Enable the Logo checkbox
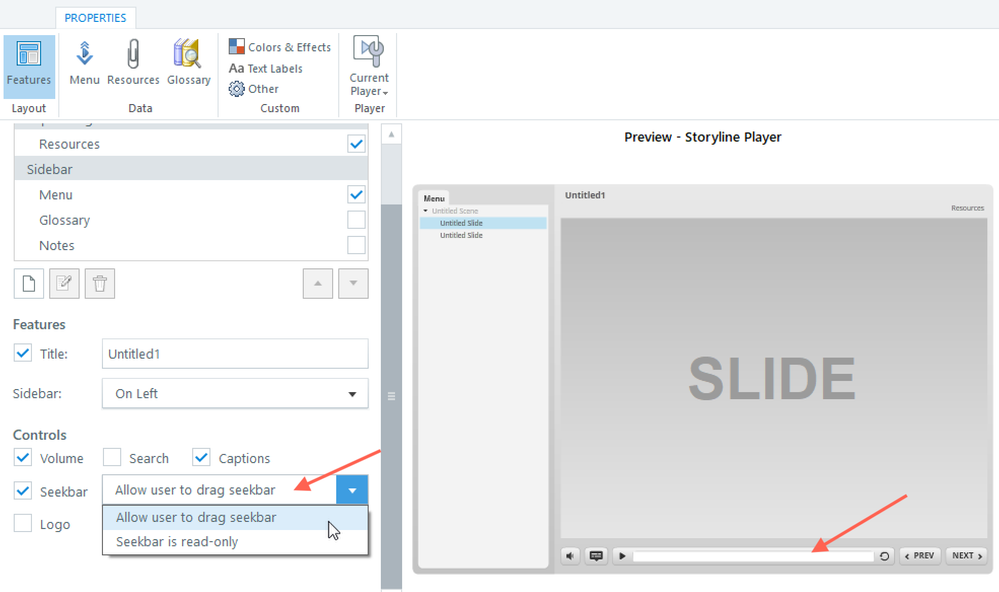 tap(23, 524)
